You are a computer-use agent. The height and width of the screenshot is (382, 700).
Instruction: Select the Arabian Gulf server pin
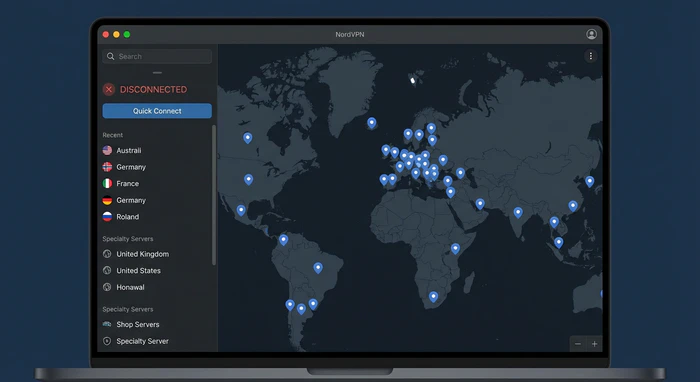click(x=480, y=204)
